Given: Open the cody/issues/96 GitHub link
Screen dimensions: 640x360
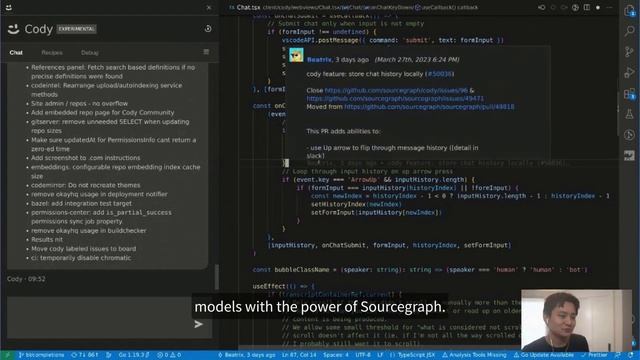Looking at the screenshot, I should 396,90.
